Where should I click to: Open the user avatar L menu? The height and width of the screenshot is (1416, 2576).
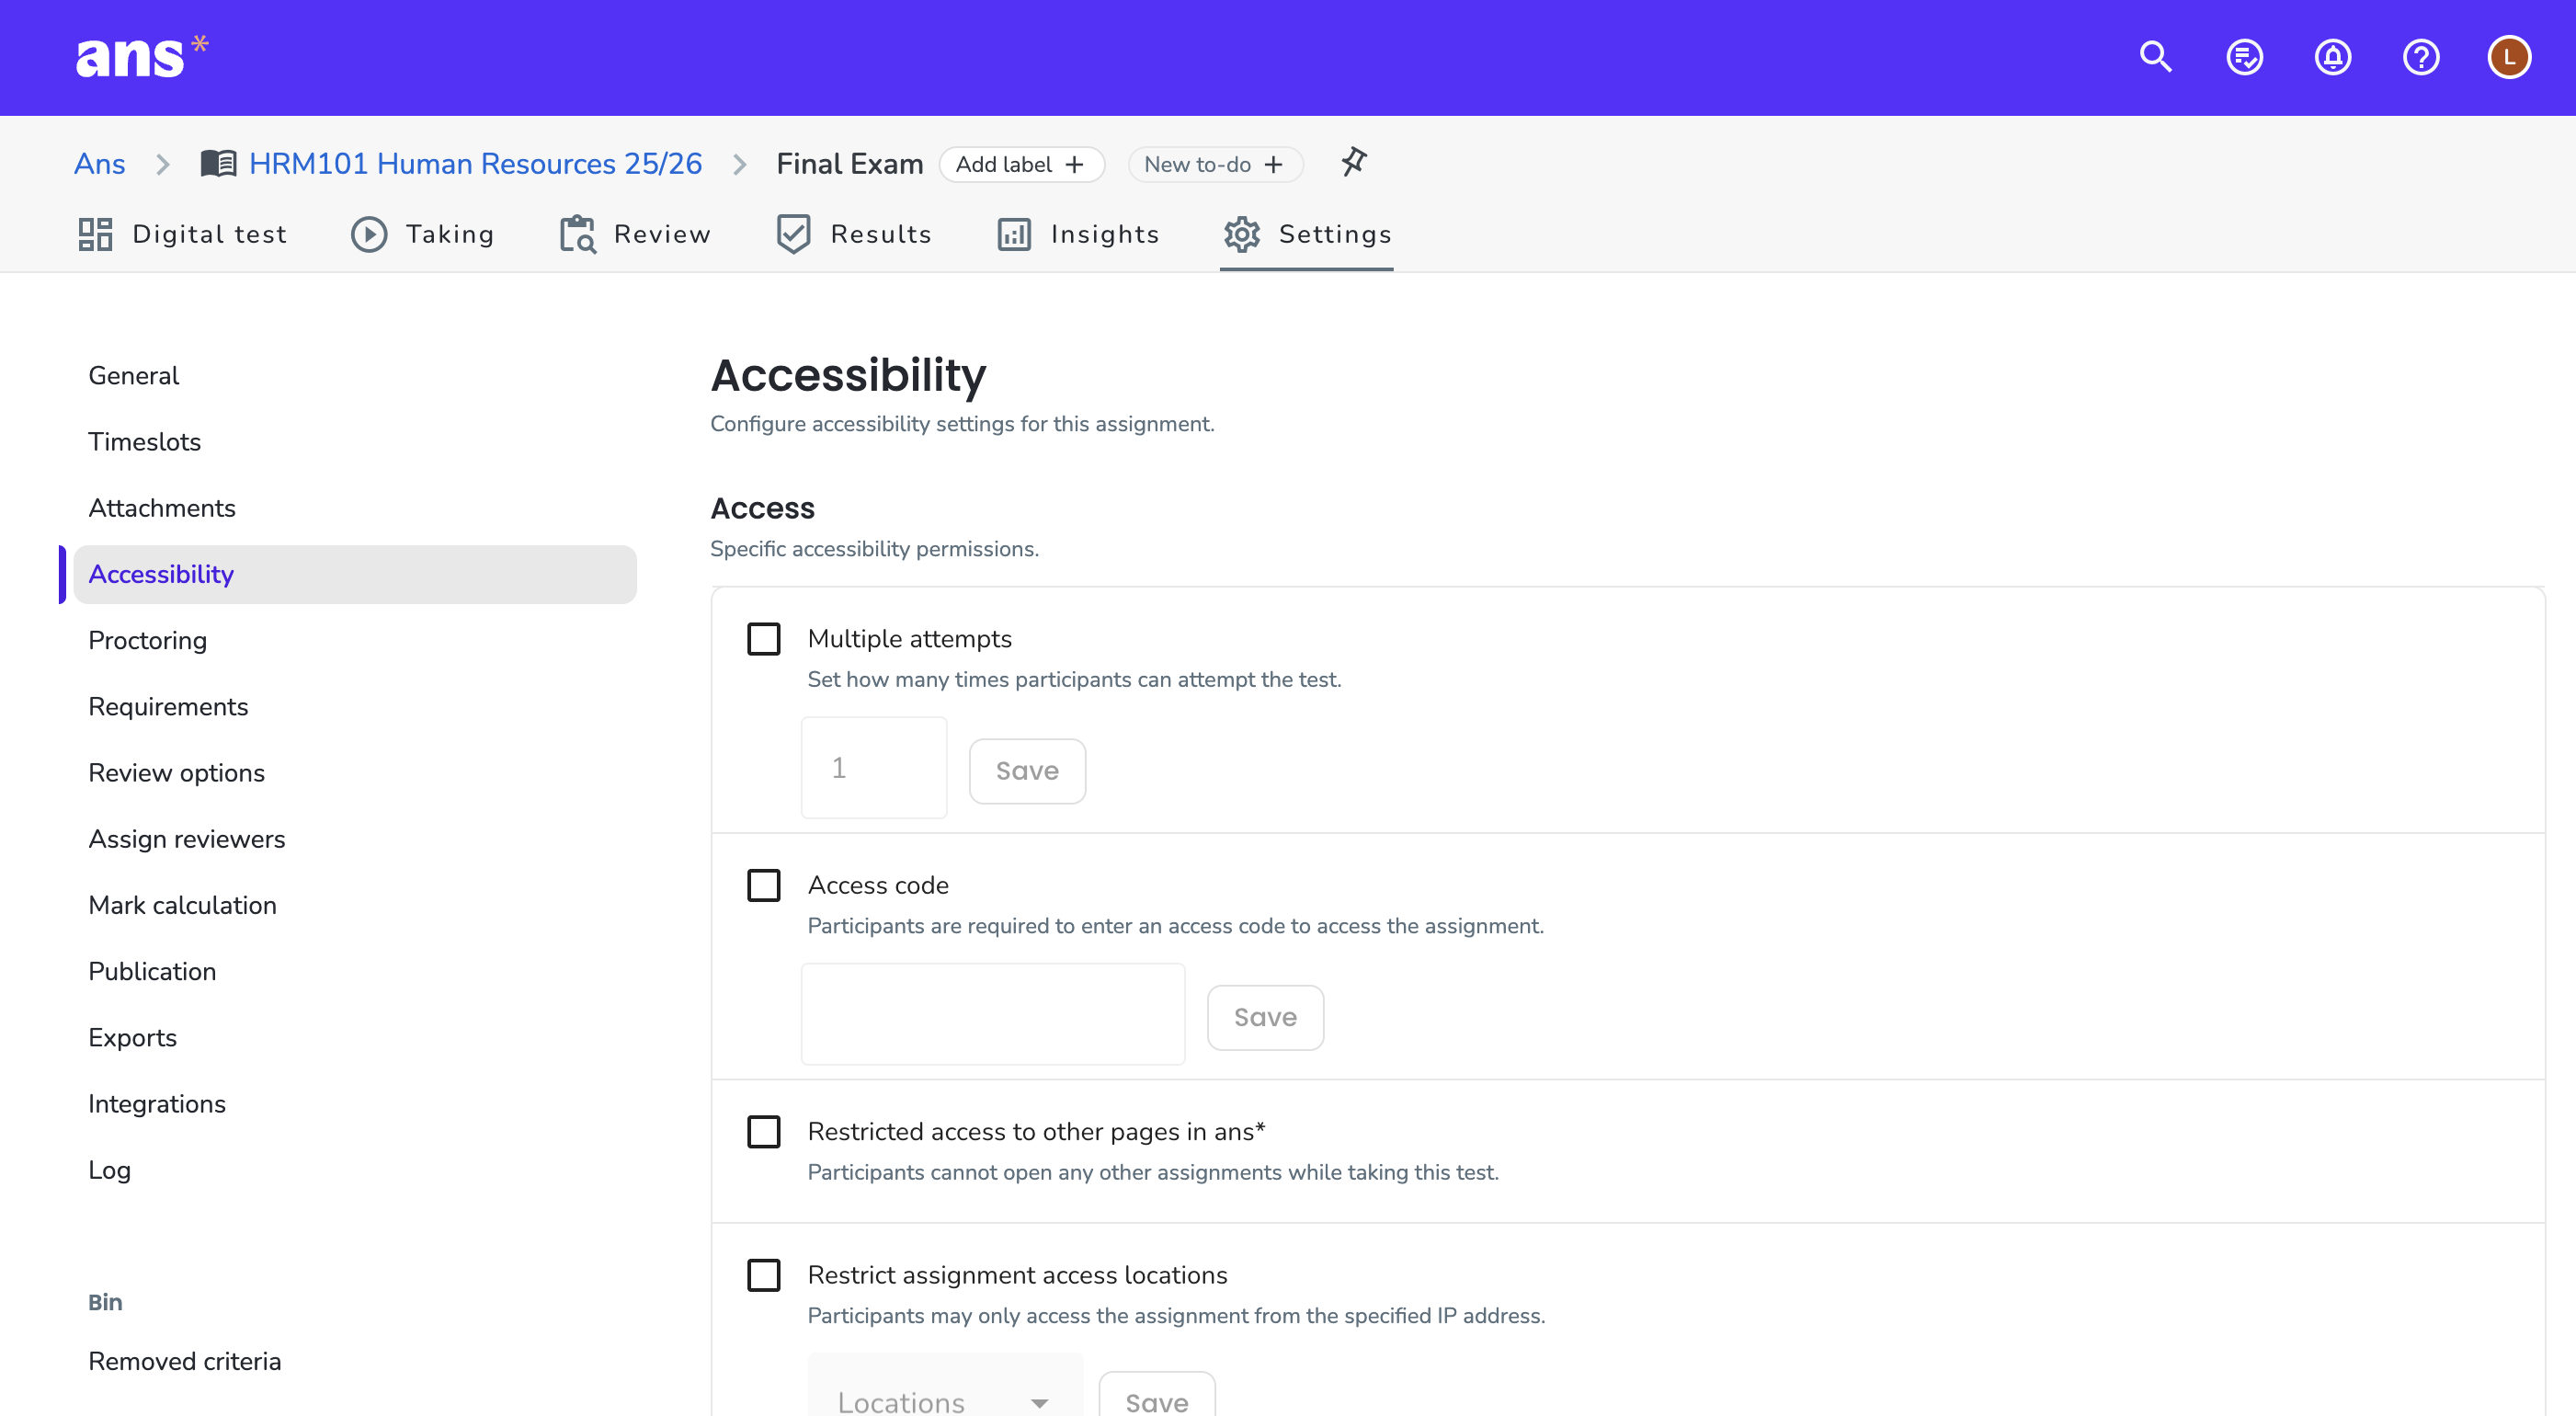(x=2509, y=57)
